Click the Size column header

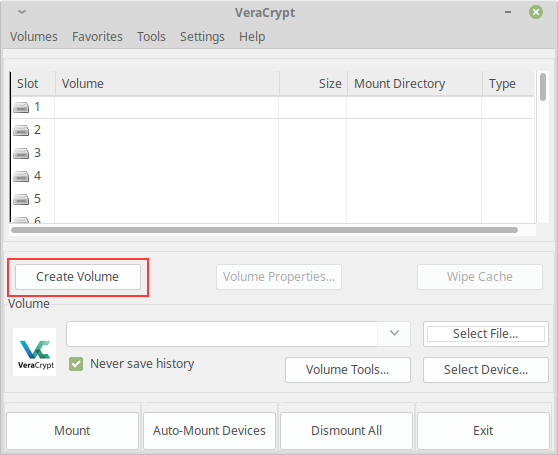313,84
